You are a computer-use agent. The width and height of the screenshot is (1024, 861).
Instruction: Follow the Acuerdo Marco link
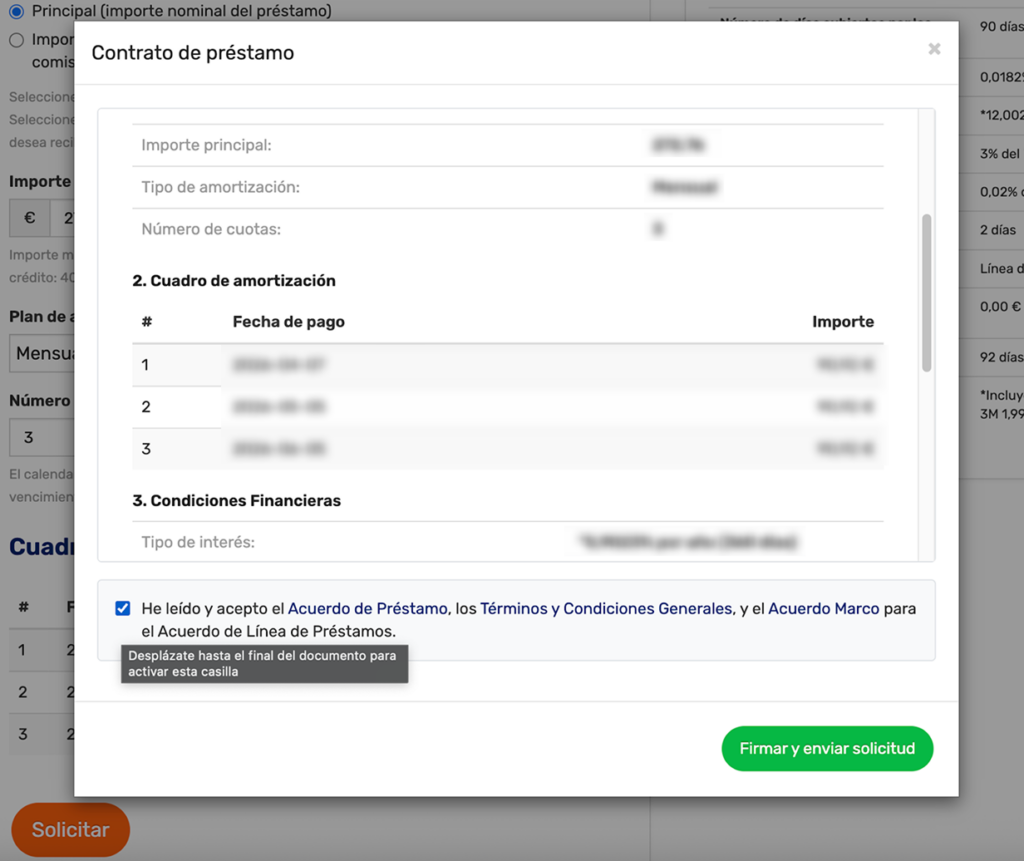coord(823,608)
